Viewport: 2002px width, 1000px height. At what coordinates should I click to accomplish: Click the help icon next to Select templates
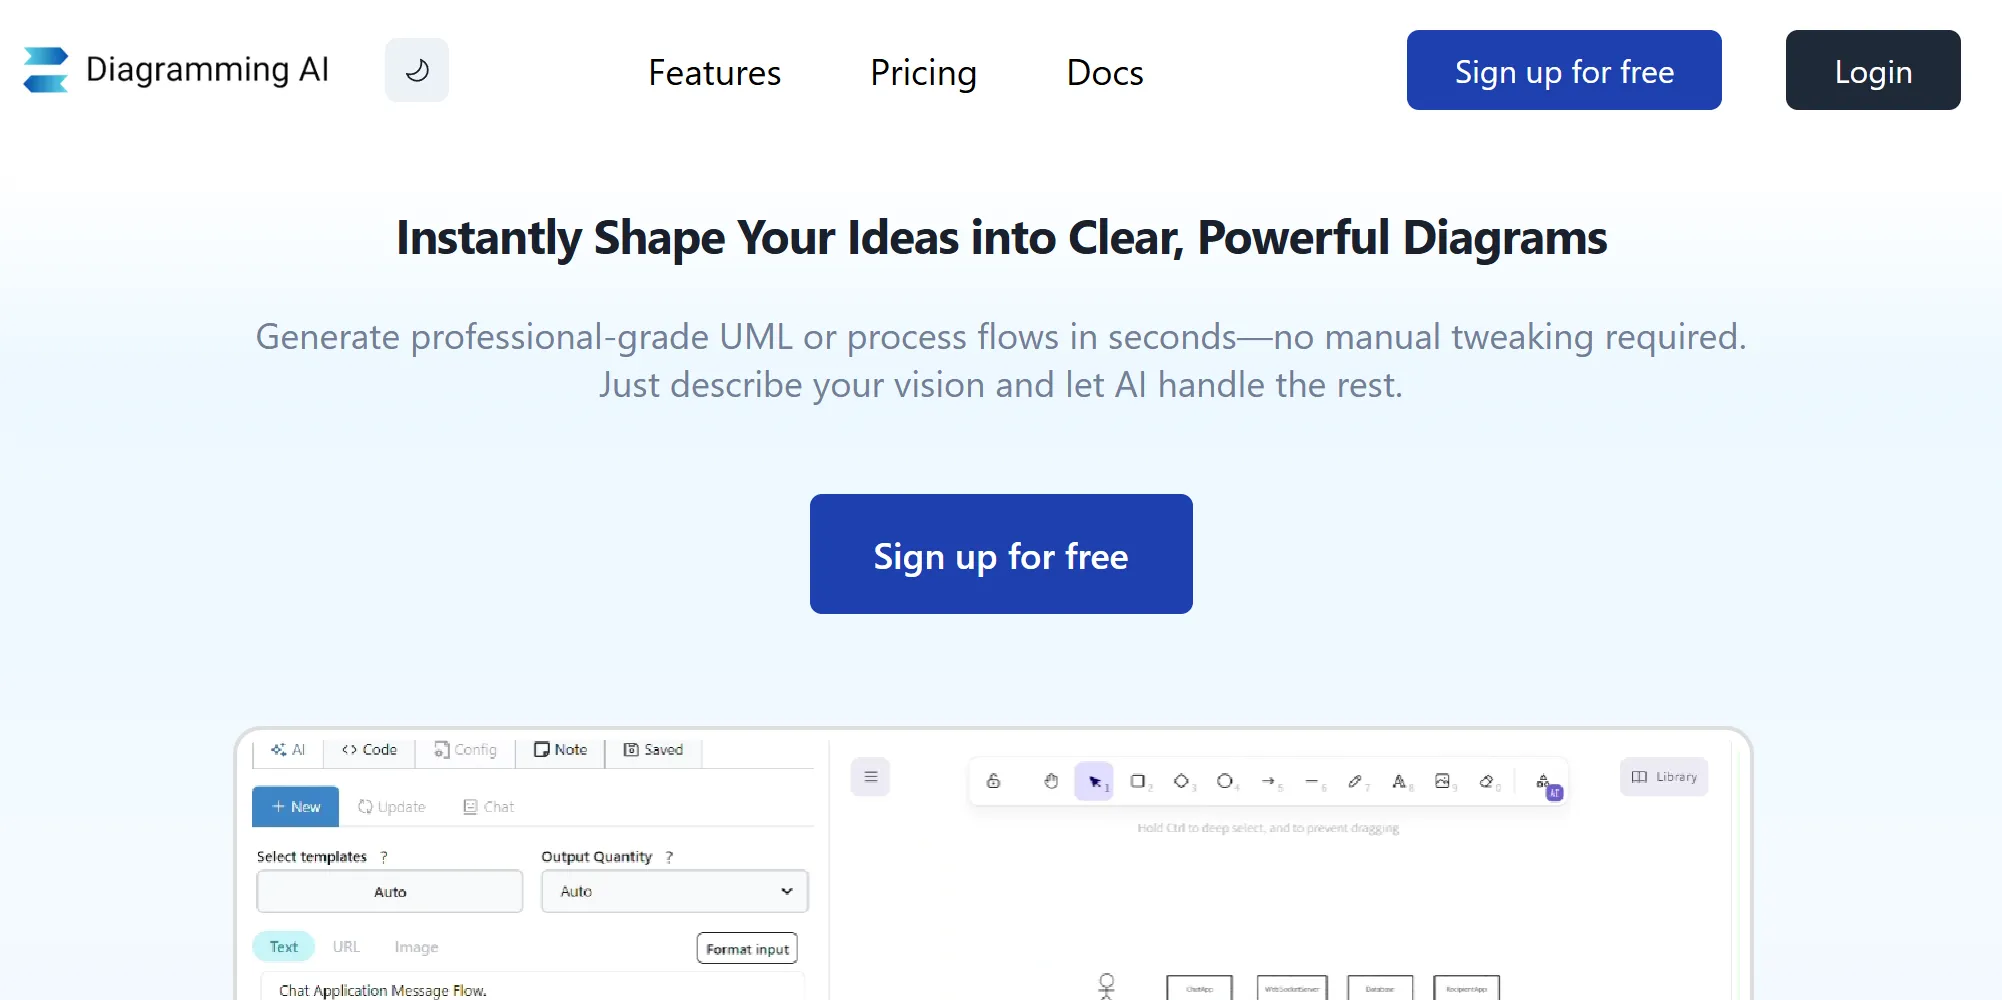pyautogui.click(x=384, y=857)
